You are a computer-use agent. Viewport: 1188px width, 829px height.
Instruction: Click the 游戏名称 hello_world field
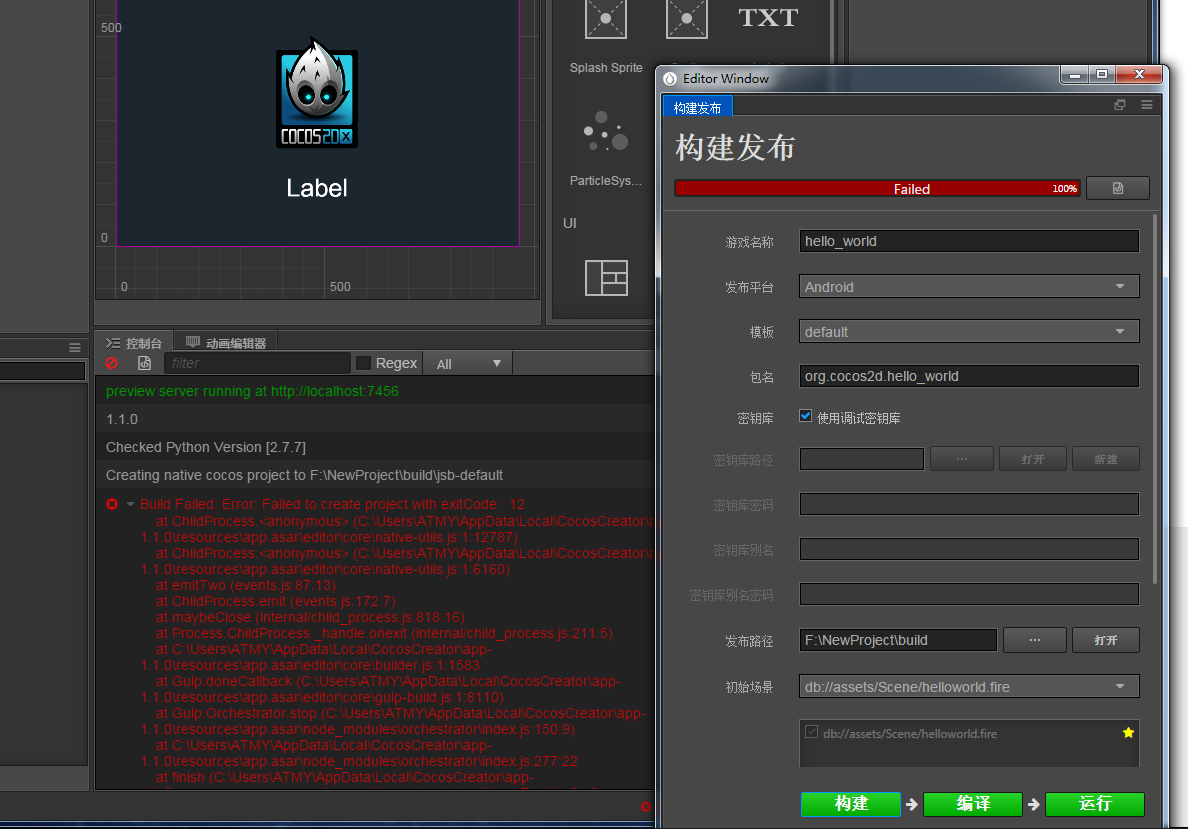pos(969,241)
